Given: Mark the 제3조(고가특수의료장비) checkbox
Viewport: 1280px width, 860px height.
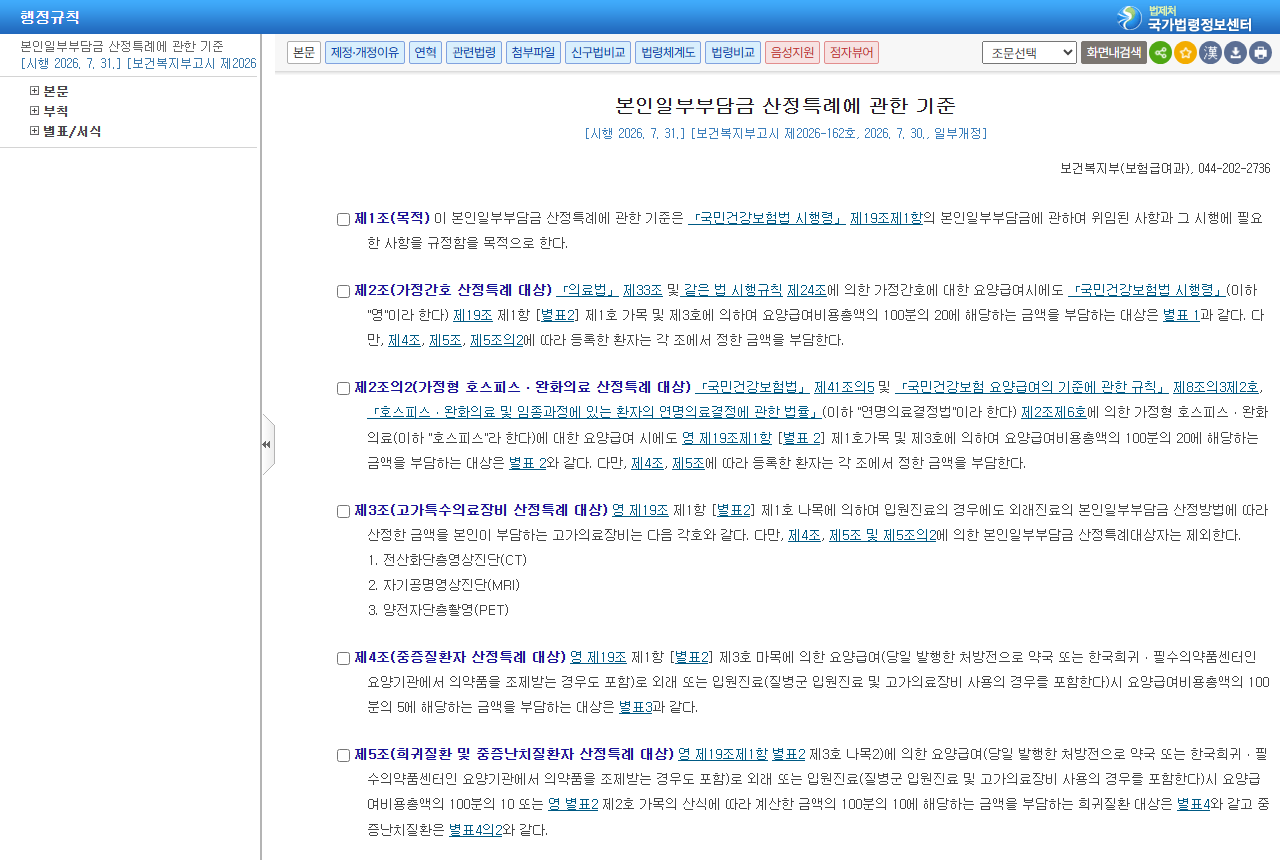Looking at the screenshot, I should pos(343,511).
